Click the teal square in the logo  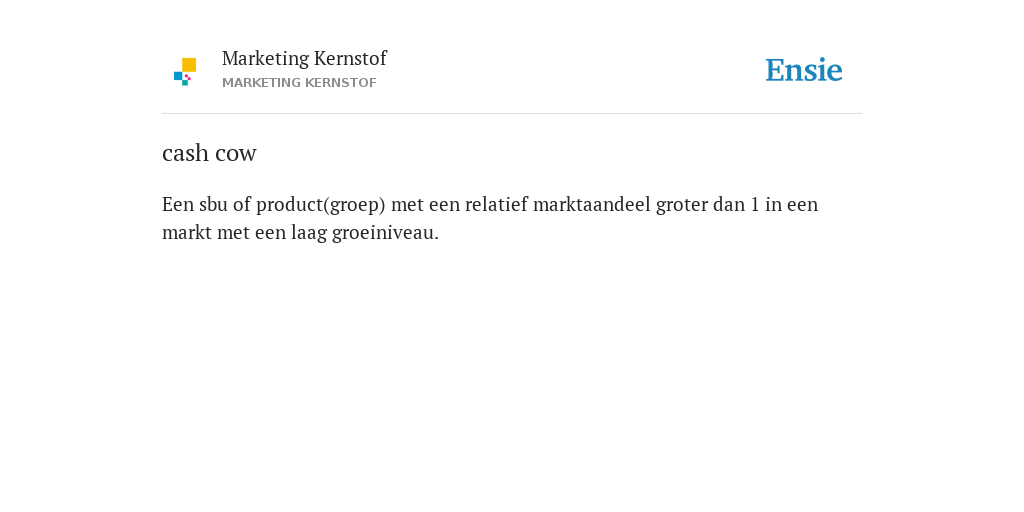pyautogui.click(x=185, y=83)
